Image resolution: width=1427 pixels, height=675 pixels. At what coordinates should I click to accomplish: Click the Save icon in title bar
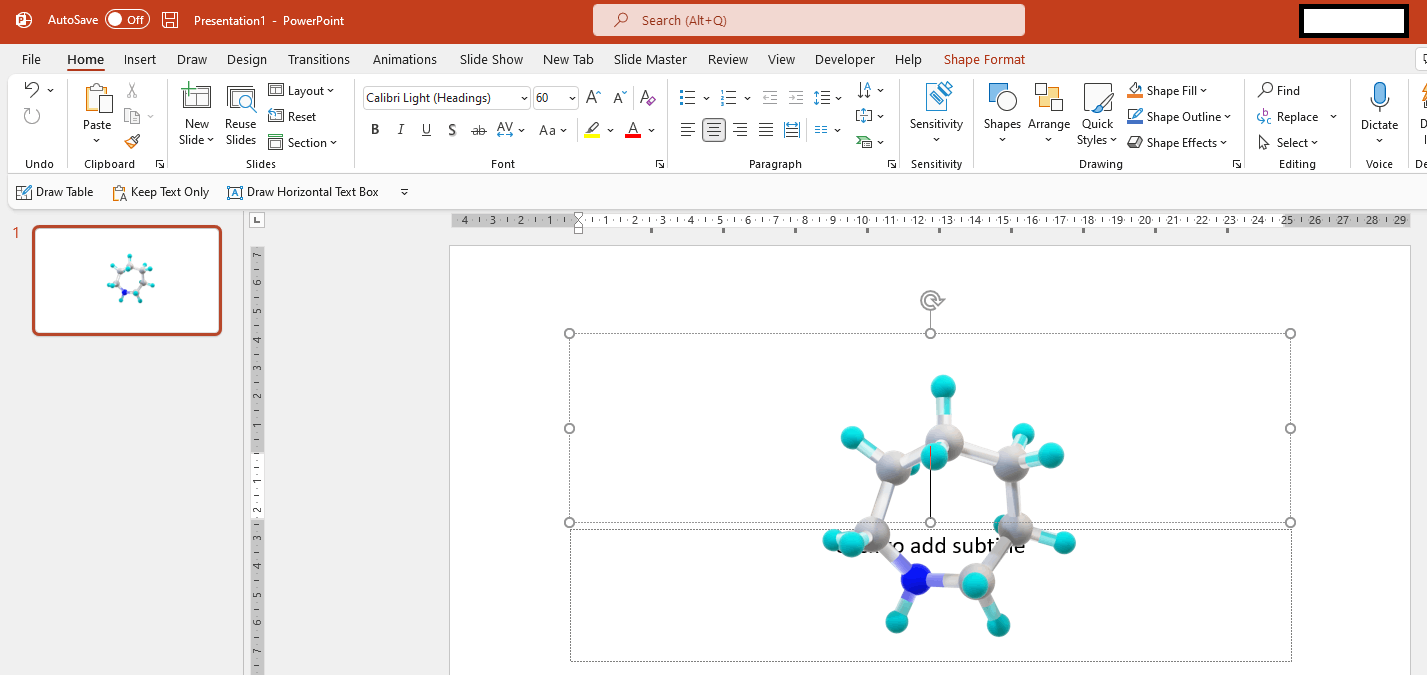pyautogui.click(x=170, y=20)
